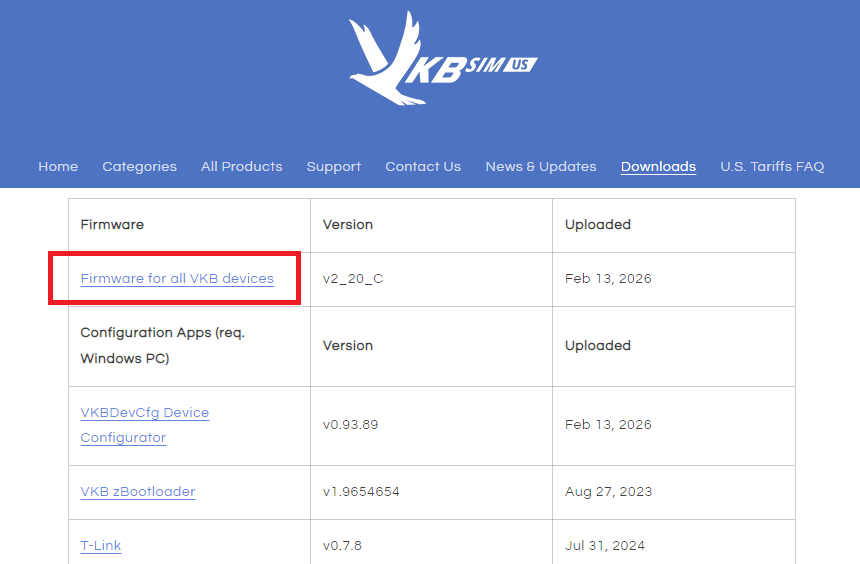Click the Aug 27, 2023 upload date
Image resolution: width=860 pixels, height=564 pixels.
(x=608, y=492)
